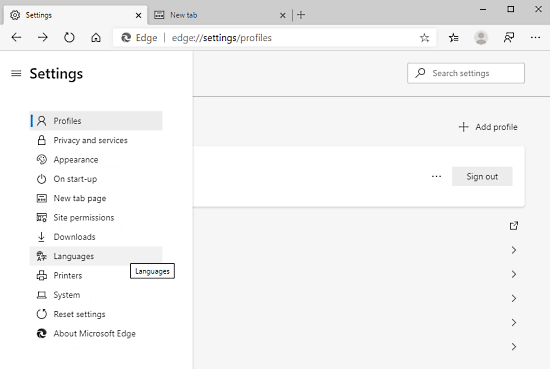Viewport: 550px width, 369px height.
Task: Click Add profile
Action: point(488,127)
